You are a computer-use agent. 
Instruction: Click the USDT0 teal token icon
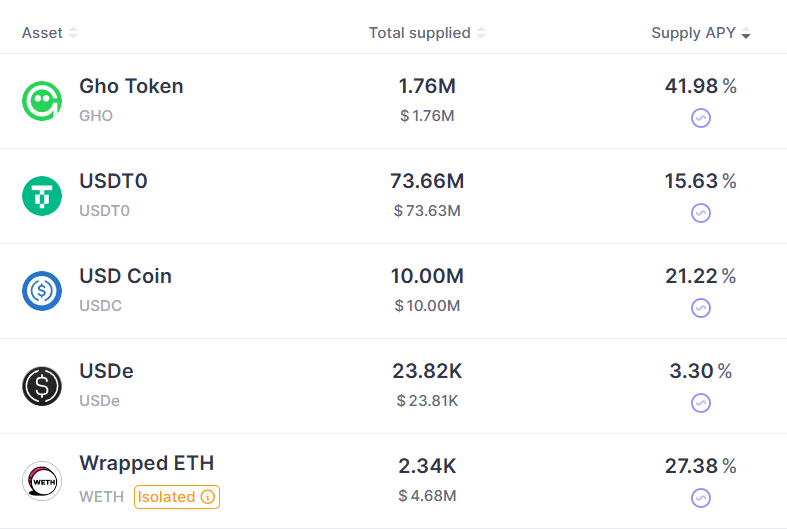(x=42, y=196)
